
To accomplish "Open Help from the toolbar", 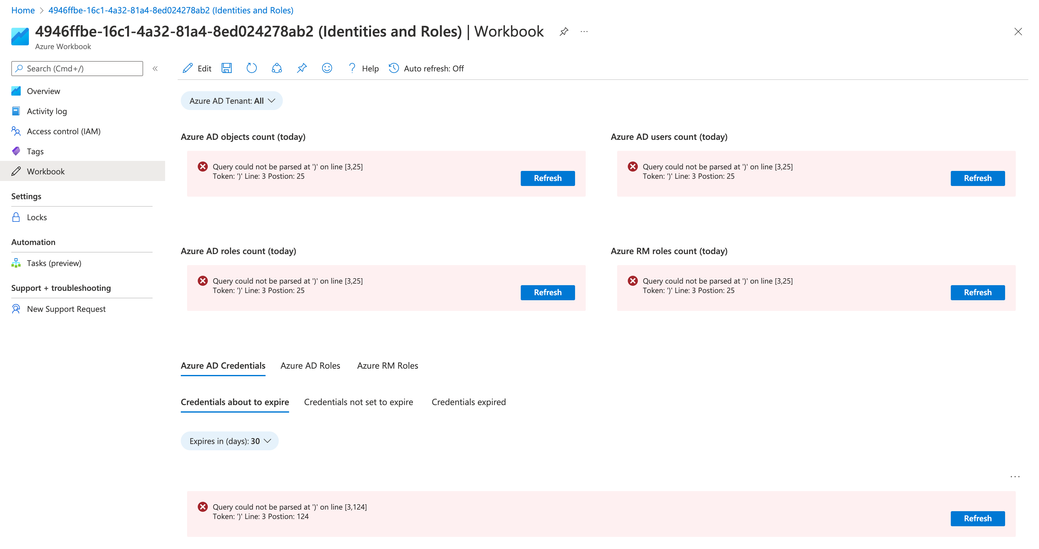I will [363, 68].
